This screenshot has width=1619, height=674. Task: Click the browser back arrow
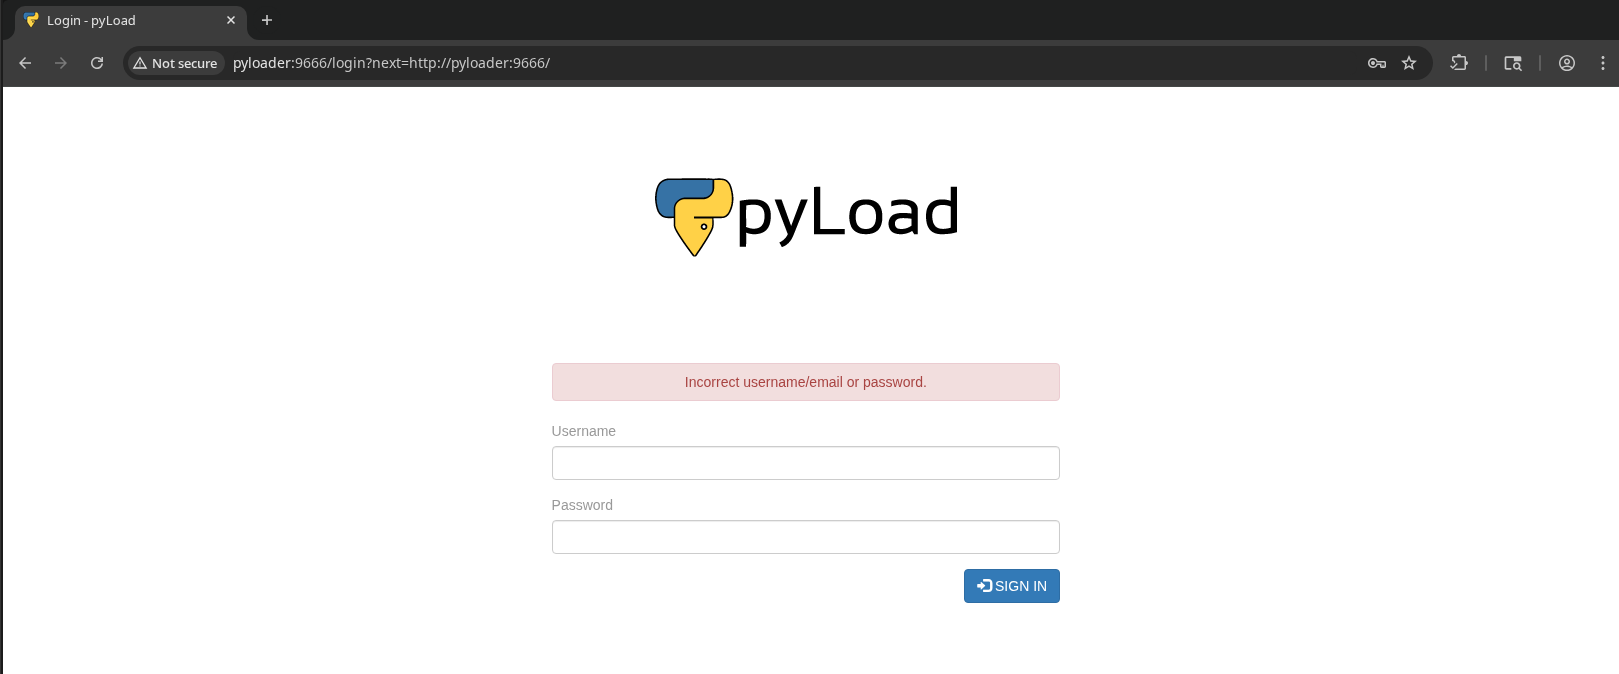[x=25, y=63]
